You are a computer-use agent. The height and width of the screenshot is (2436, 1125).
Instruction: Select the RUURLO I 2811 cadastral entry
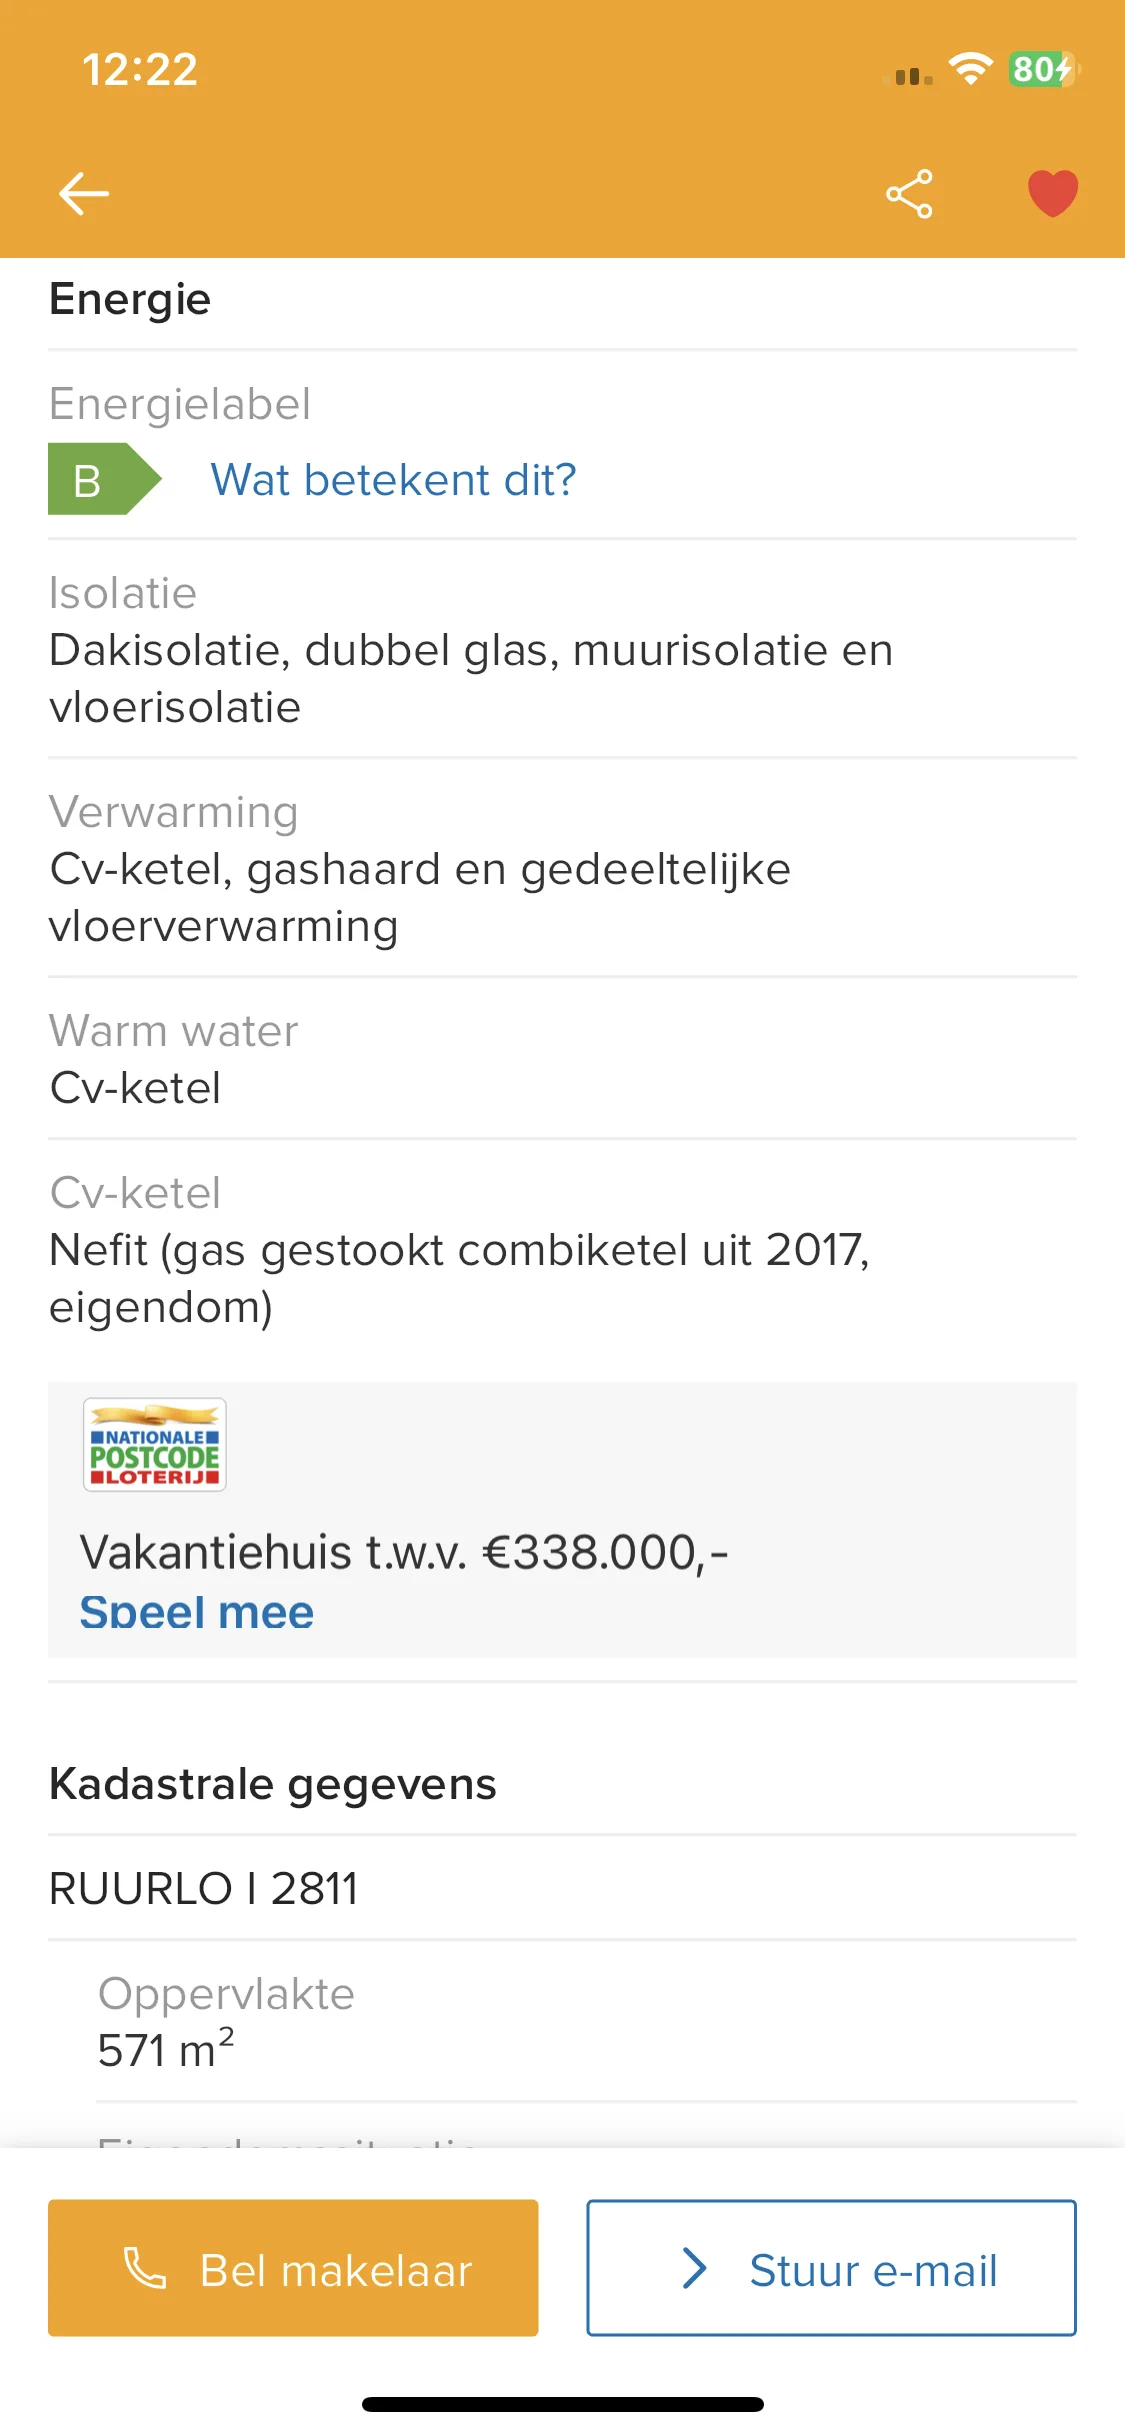tap(562, 1888)
